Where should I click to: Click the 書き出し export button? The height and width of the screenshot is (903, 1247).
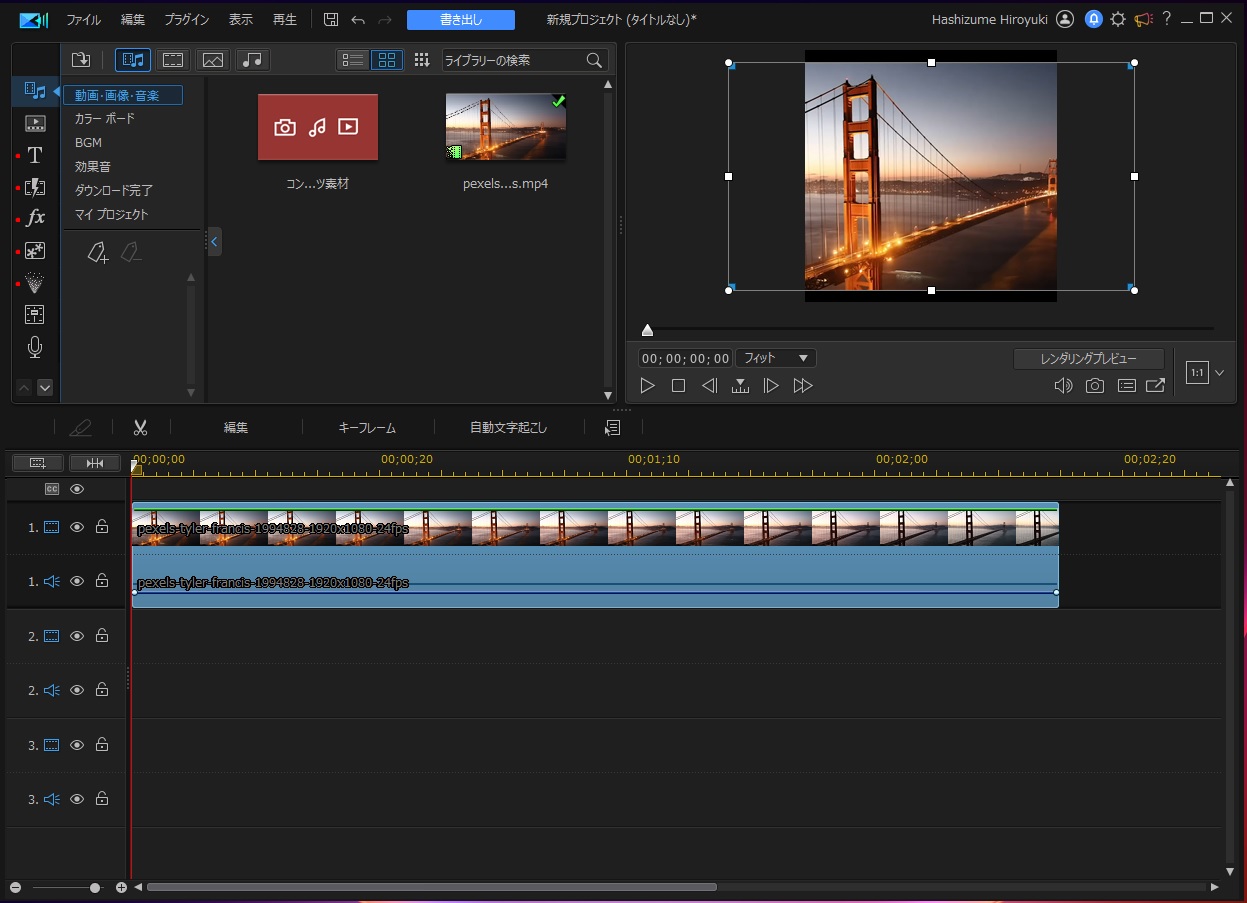[x=461, y=20]
